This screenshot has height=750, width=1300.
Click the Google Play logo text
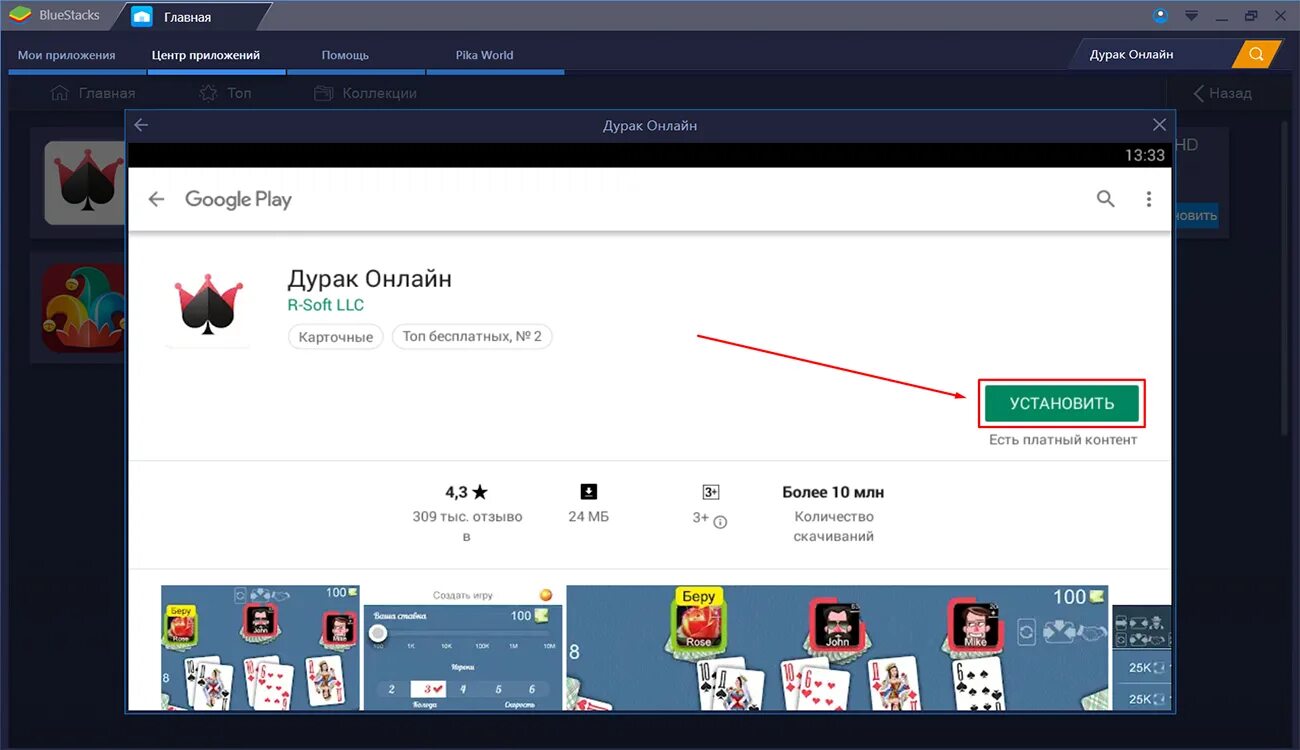tap(238, 199)
